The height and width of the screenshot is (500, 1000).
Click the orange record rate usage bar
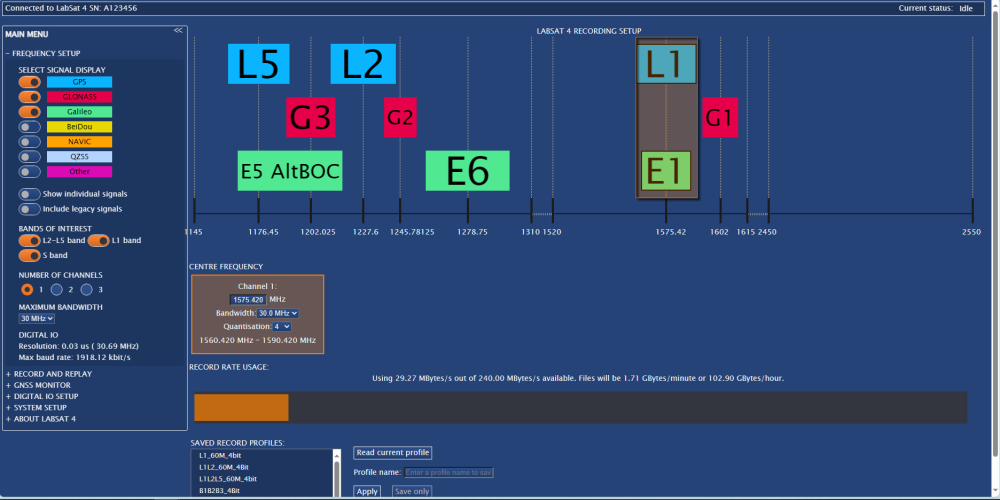pos(242,408)
